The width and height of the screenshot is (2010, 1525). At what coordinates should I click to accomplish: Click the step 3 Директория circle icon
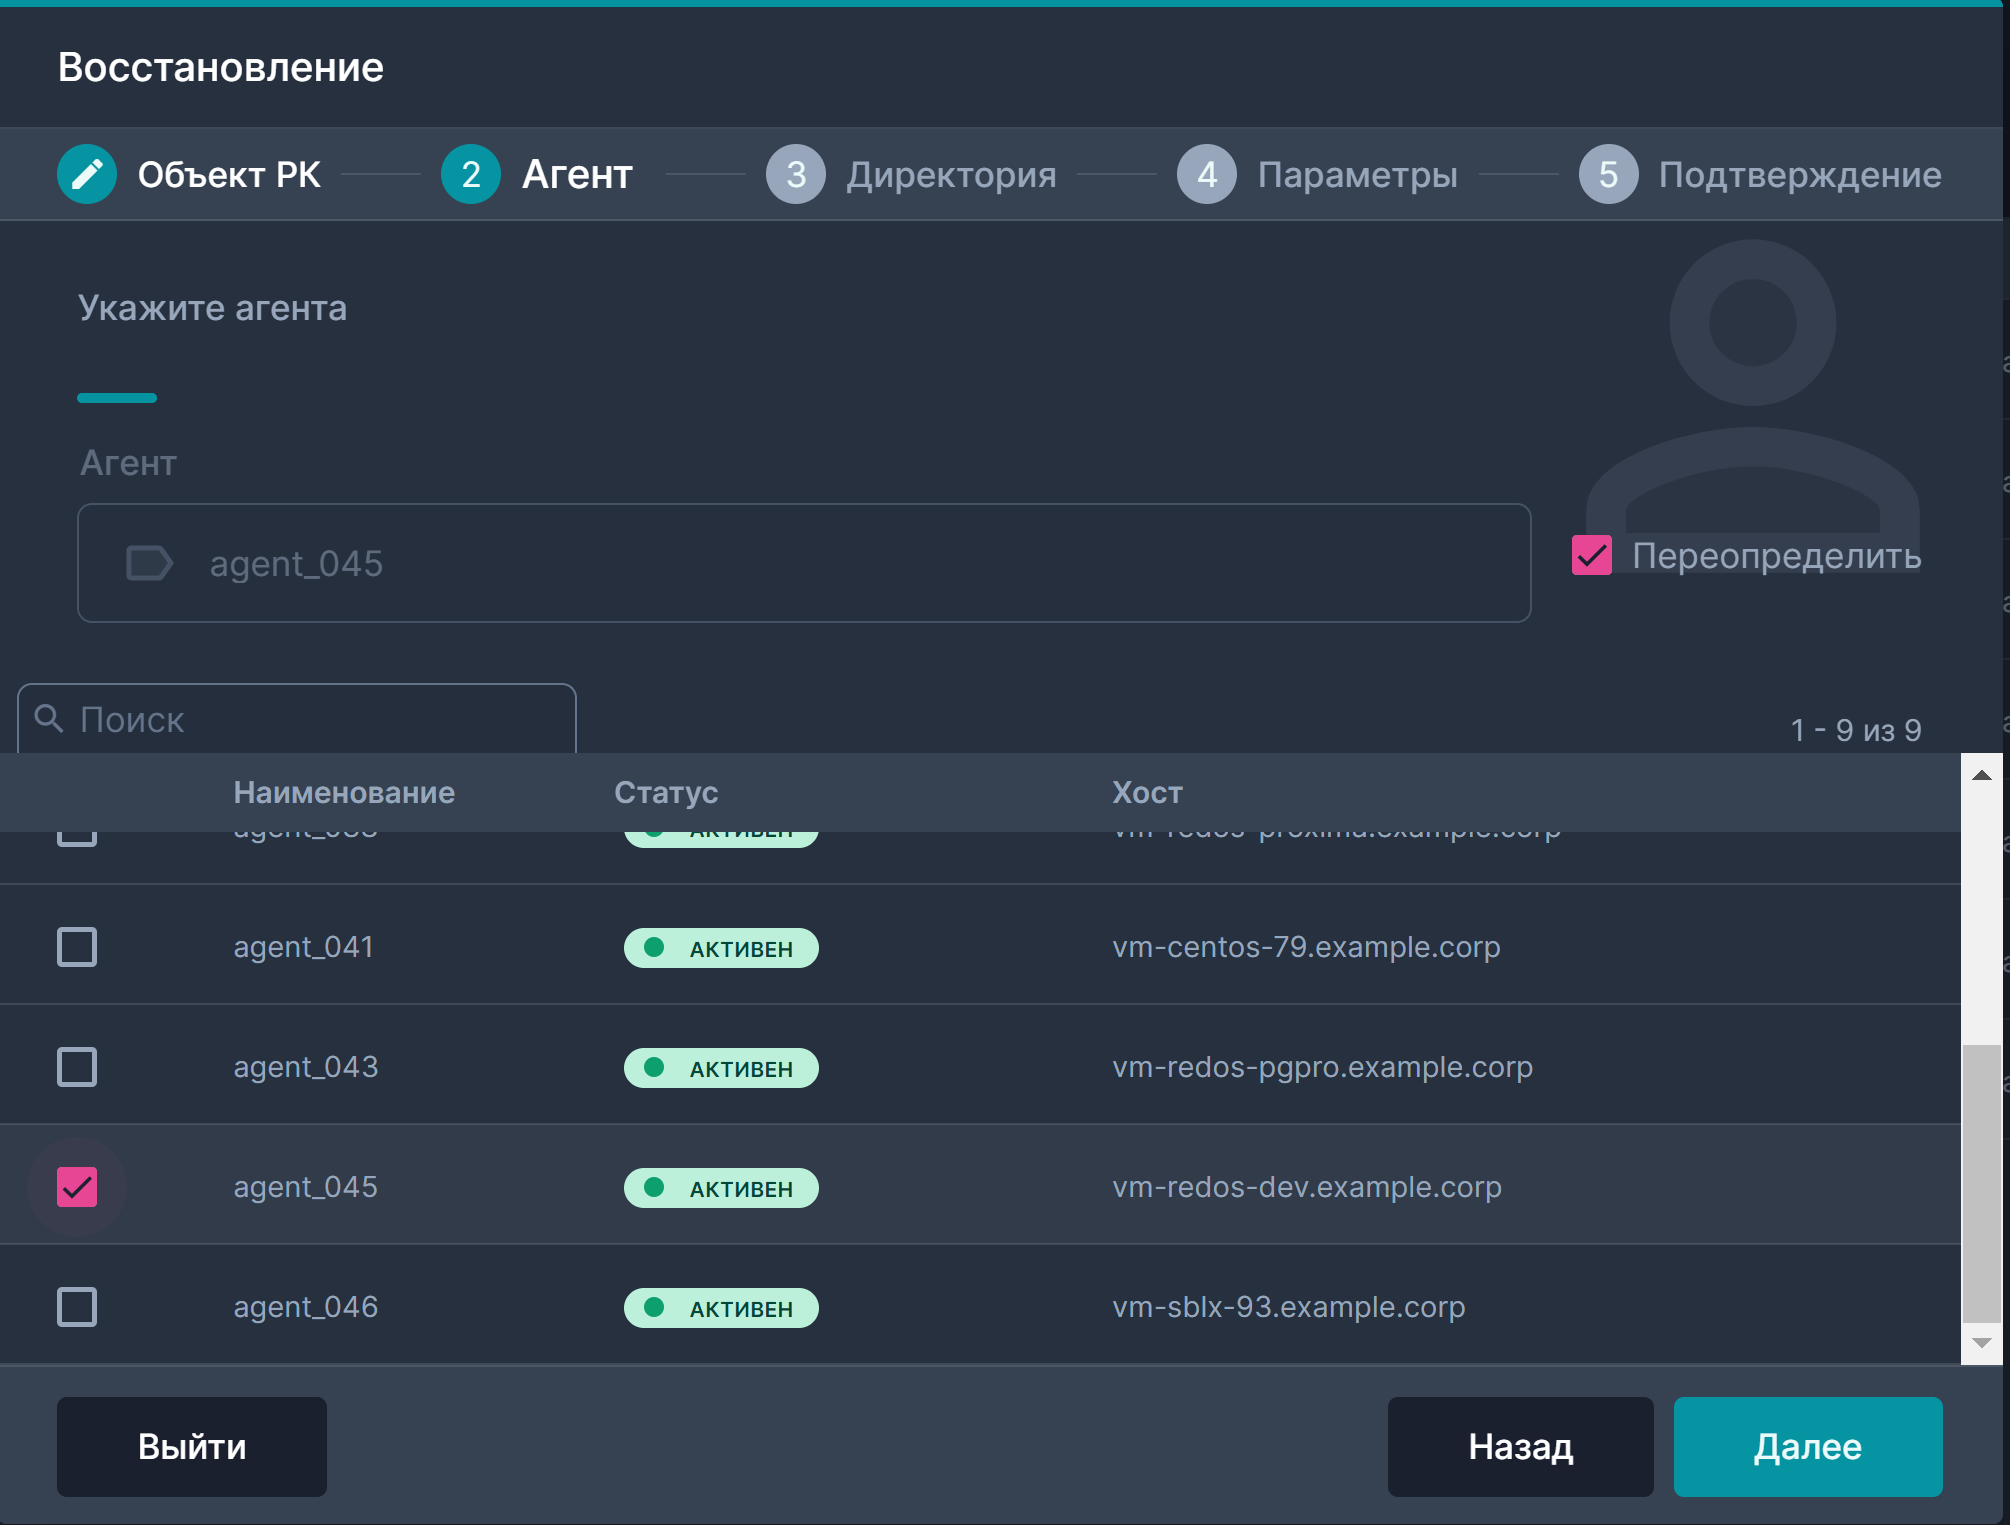(x=795, y=174)
